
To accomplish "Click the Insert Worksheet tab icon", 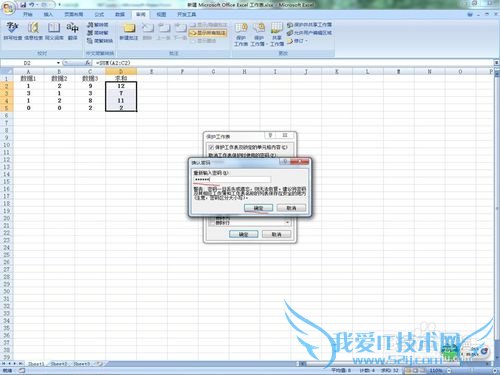I will coord(99,364).
